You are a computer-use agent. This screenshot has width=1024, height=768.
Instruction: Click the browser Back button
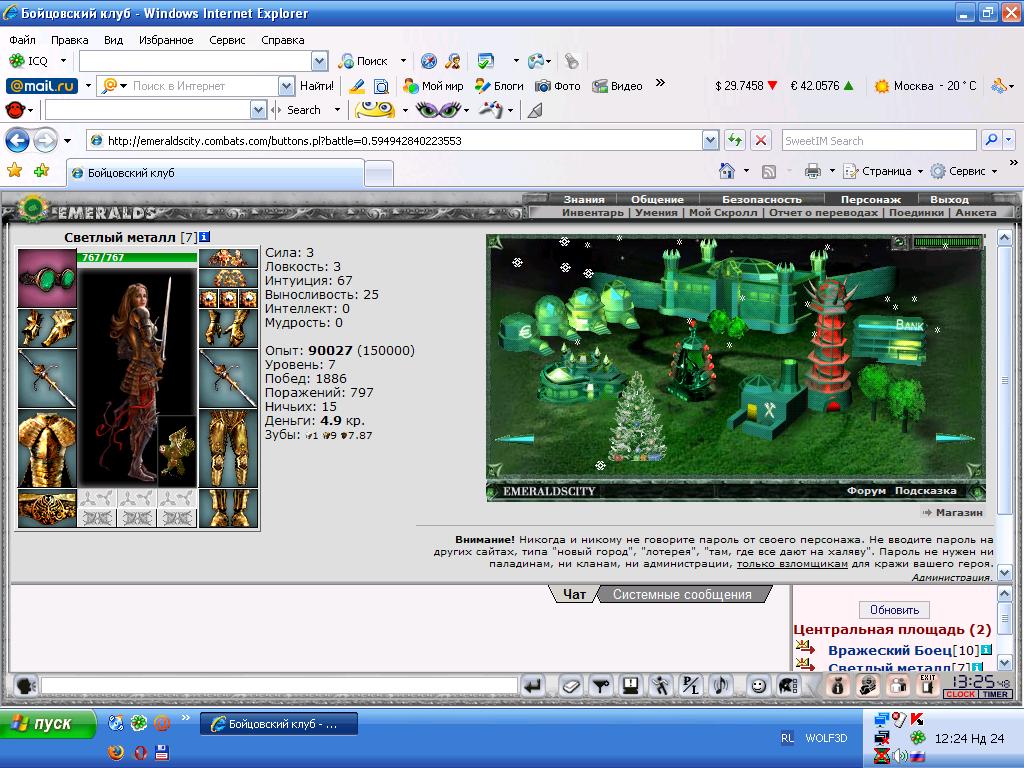pyautogui.click(x=18, y=140)
